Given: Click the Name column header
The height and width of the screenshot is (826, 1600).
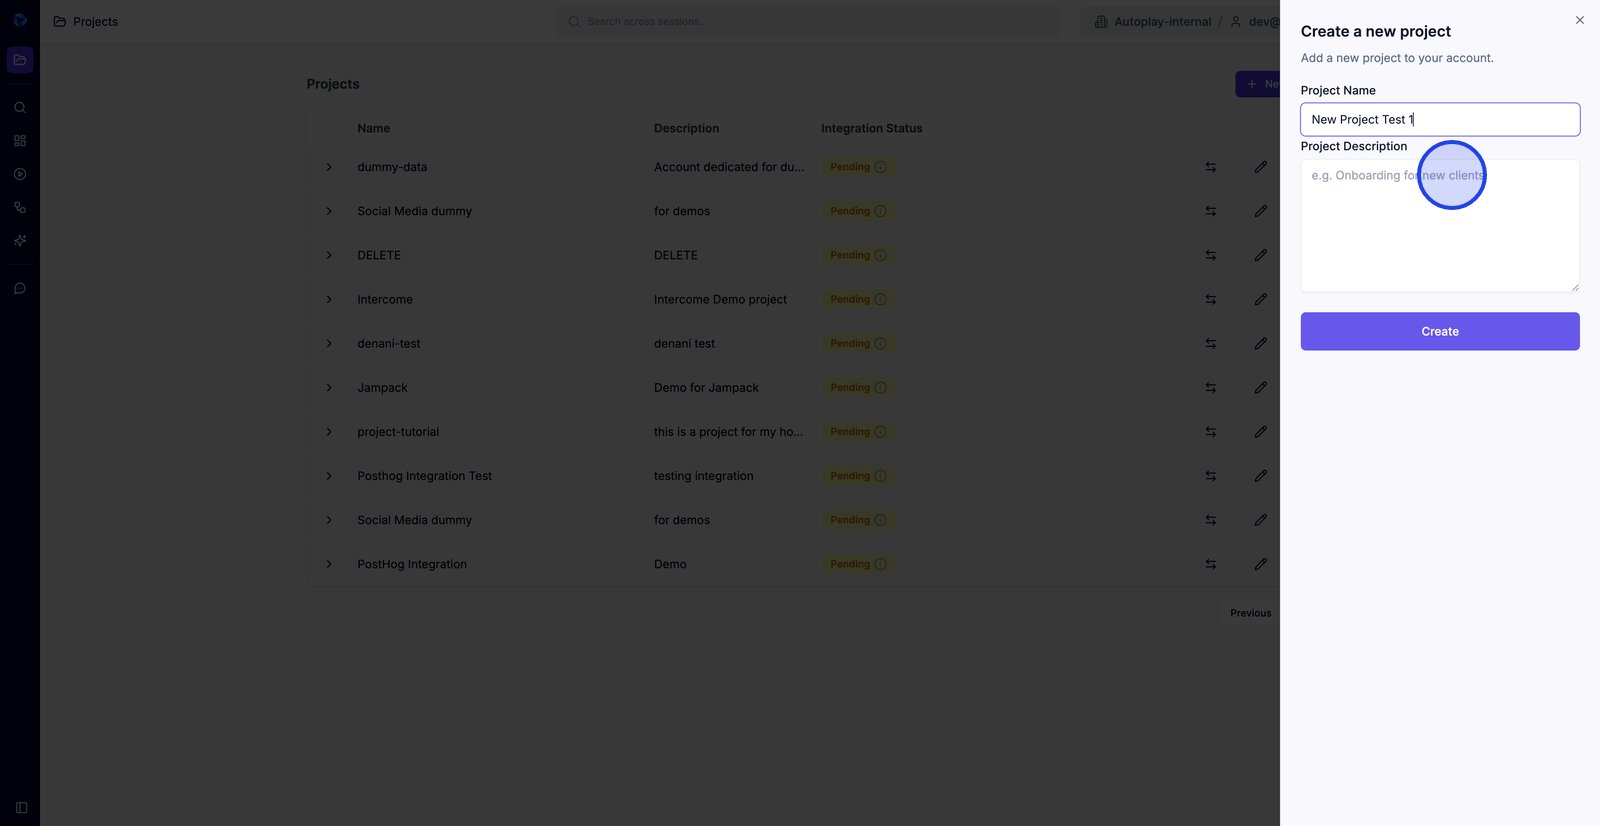Looking at the screenshot, I should [374, 129].
